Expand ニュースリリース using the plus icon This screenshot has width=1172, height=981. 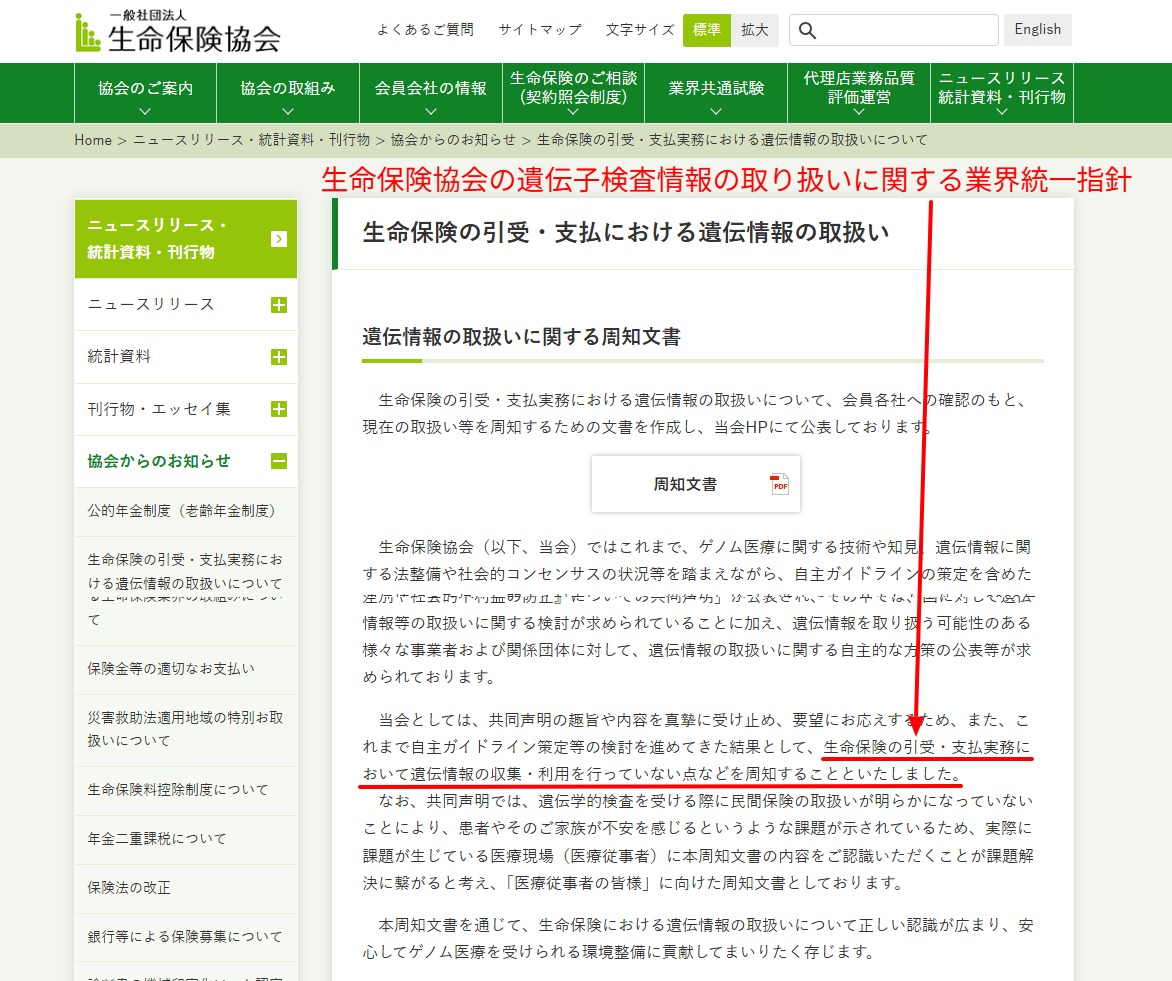click(x=280, y=305)
